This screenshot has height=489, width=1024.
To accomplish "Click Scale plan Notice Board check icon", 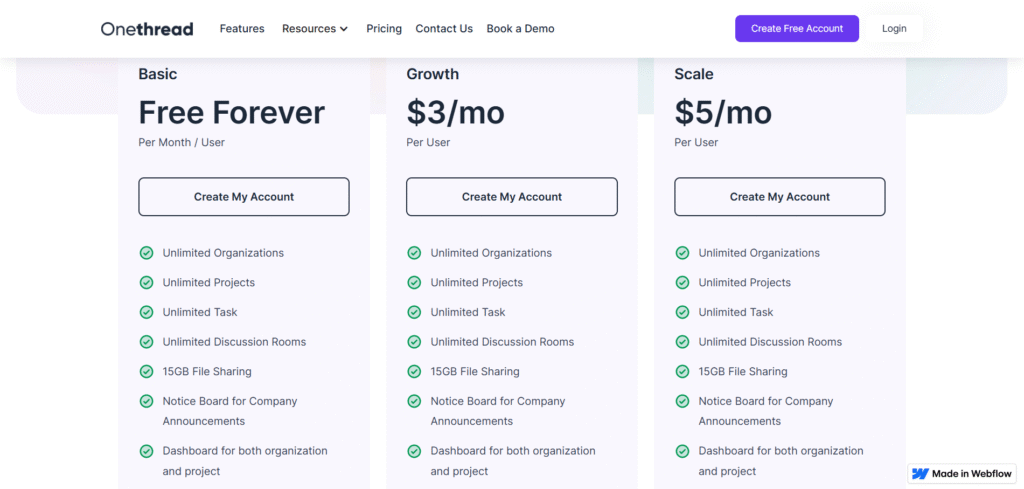I will click(682, 401).
